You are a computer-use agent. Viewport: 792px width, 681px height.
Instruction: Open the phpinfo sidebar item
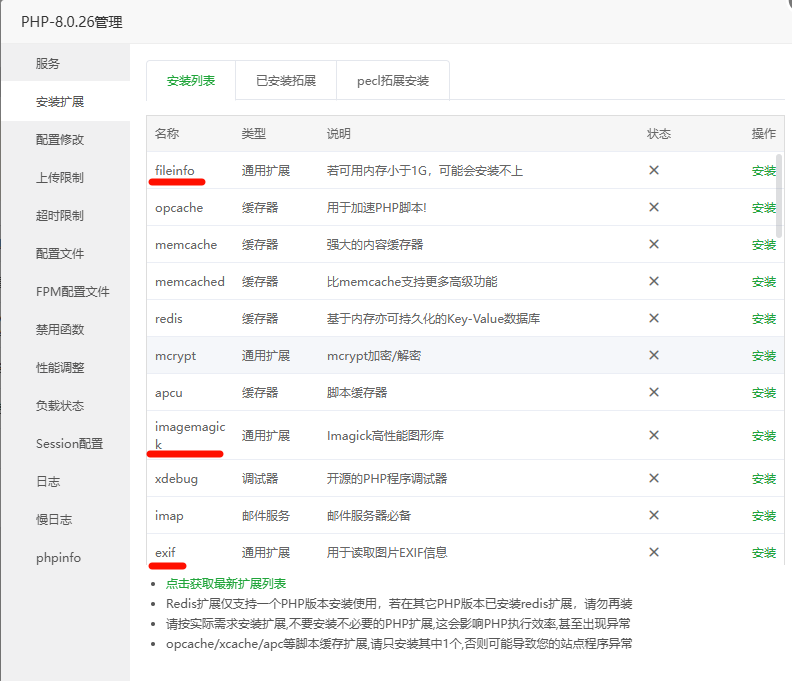click(58, 557)
